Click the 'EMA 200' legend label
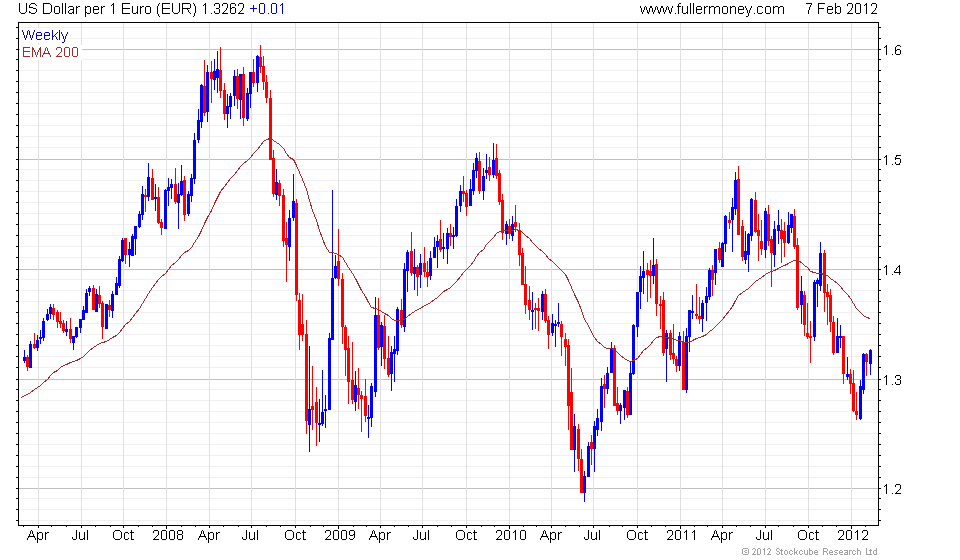 click(50, 52)
